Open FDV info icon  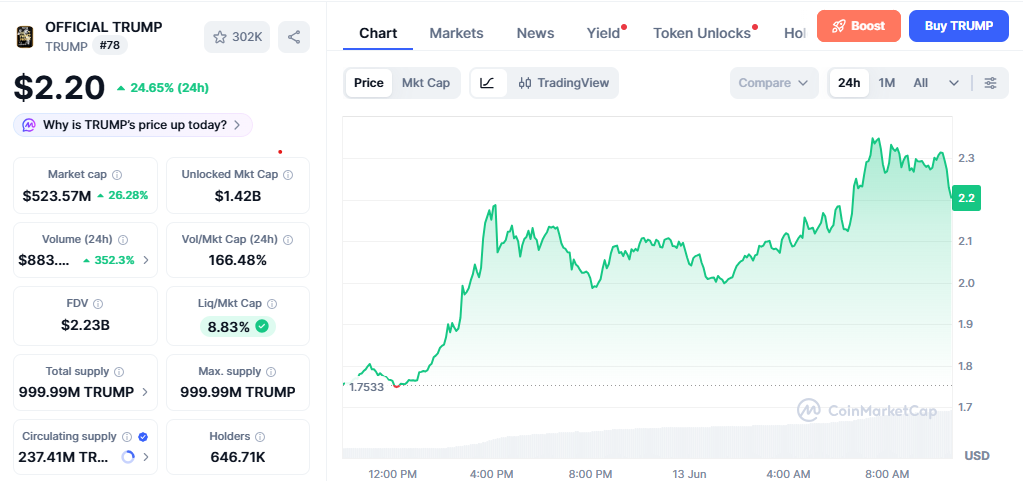[98, 303]
